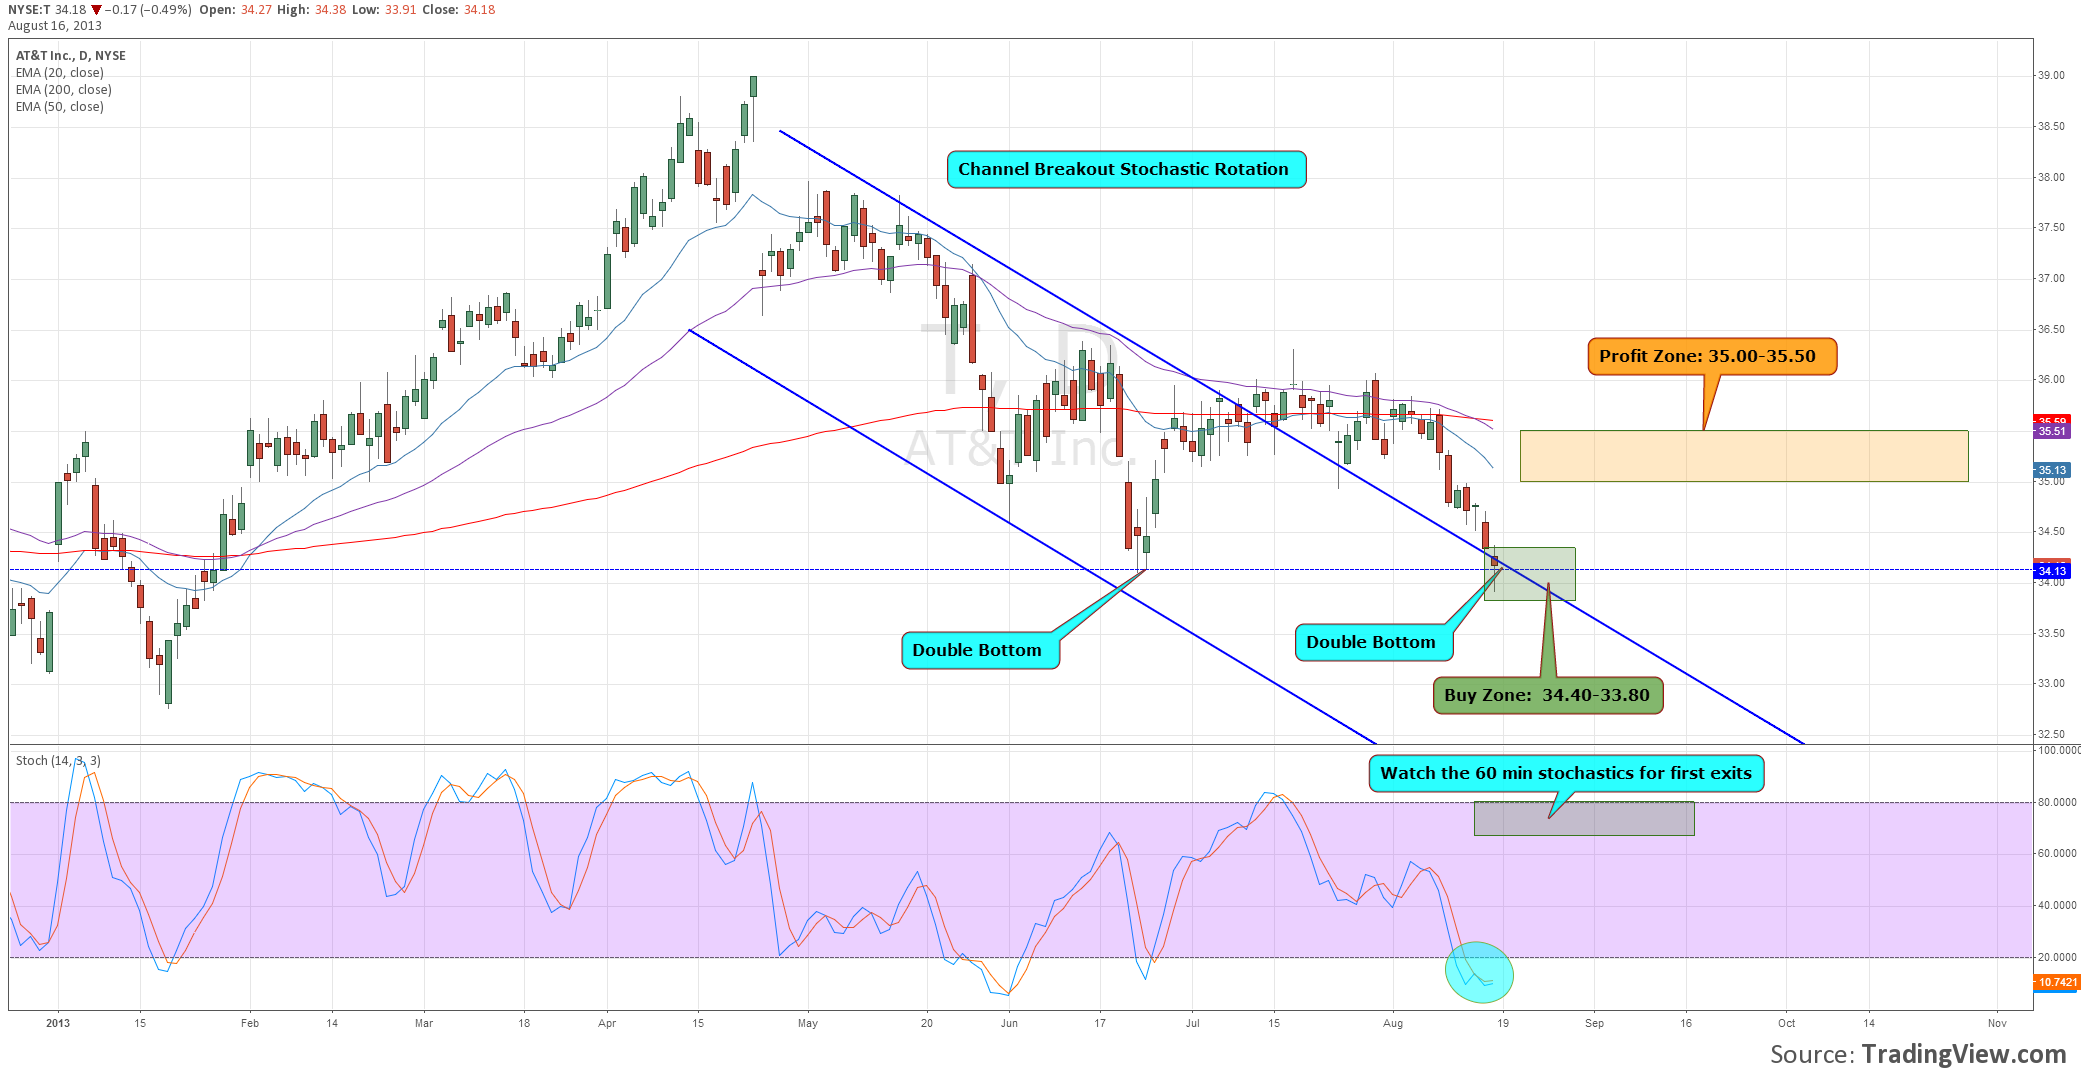
Task: Click the 34.13 blue price label
Action: click(x=2051, y=571)
